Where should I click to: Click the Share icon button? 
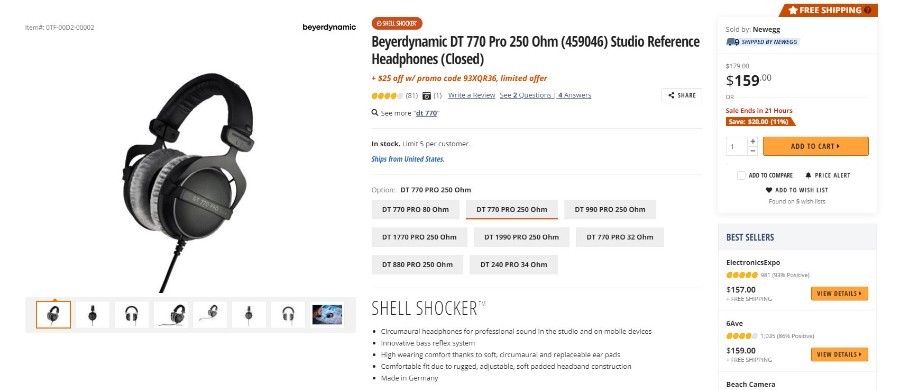click(x=681, y=95)
